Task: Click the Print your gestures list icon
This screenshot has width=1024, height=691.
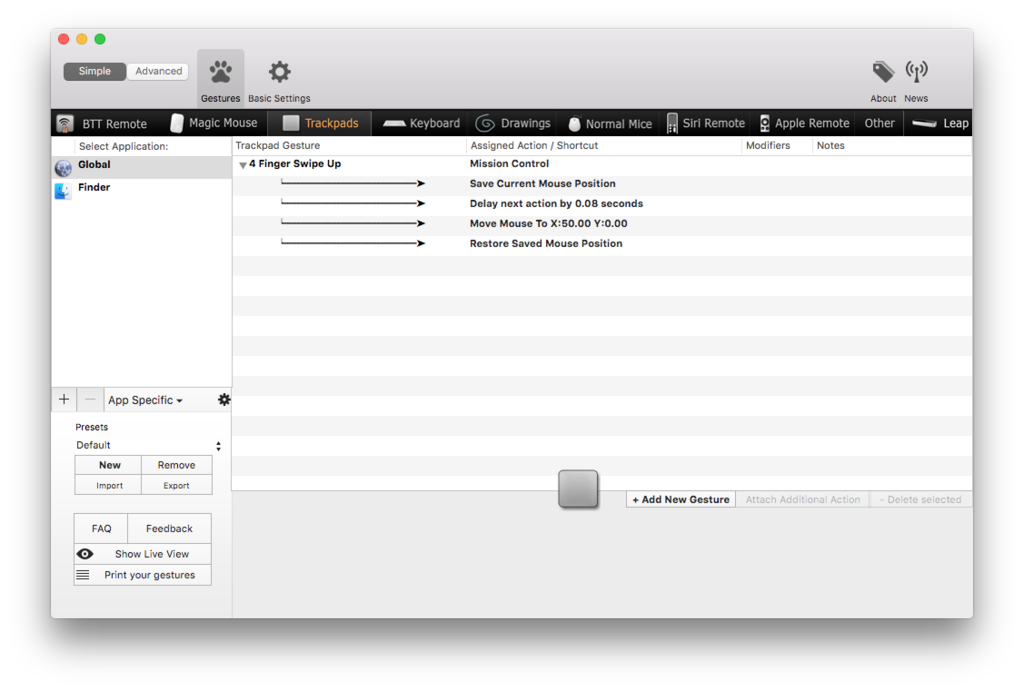Action: click(83, 575)
